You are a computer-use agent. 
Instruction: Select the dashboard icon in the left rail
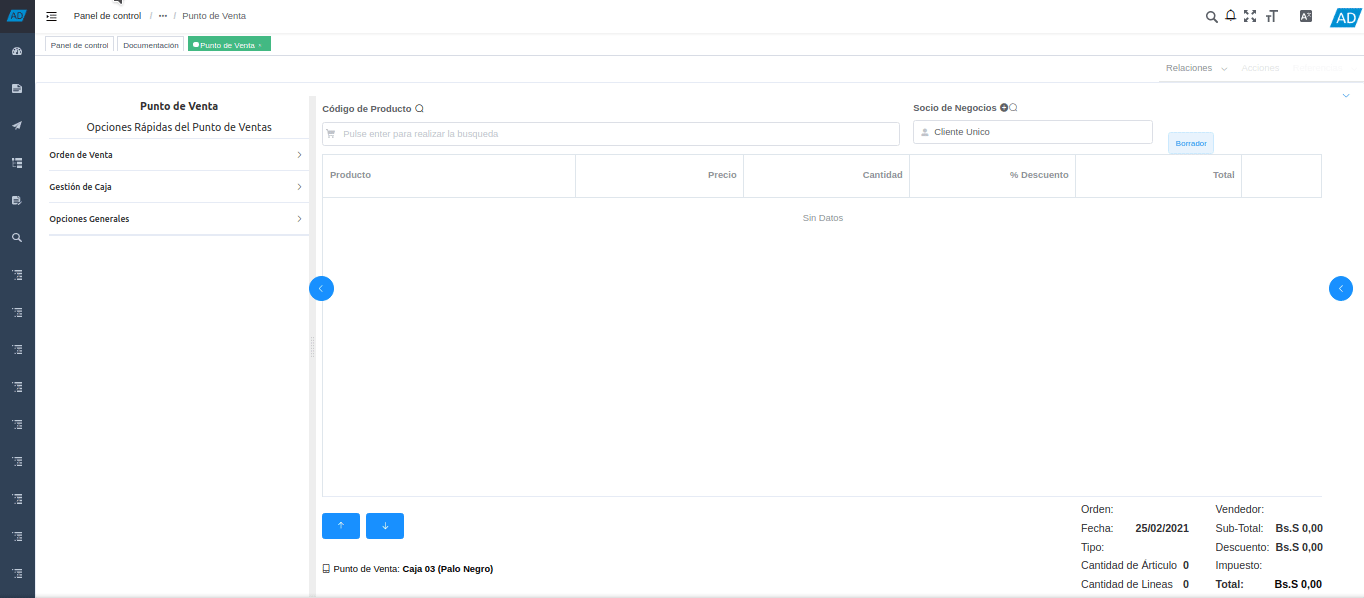(x=16, y=50)
